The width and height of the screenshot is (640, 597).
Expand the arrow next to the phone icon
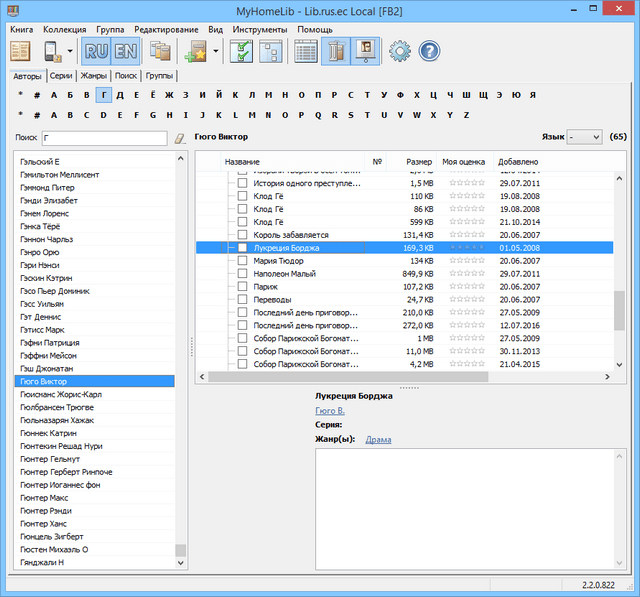(x=71, y=50)
